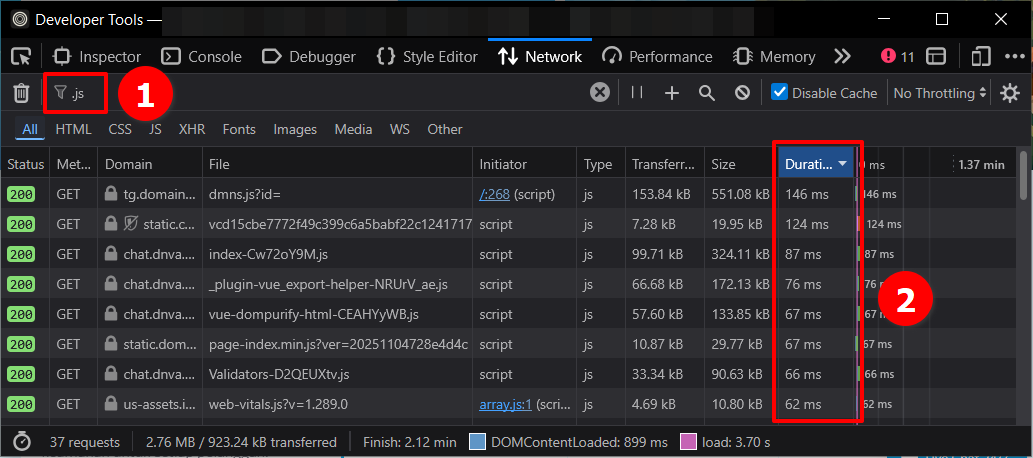Filter requests by CSS

click(120, 129)
